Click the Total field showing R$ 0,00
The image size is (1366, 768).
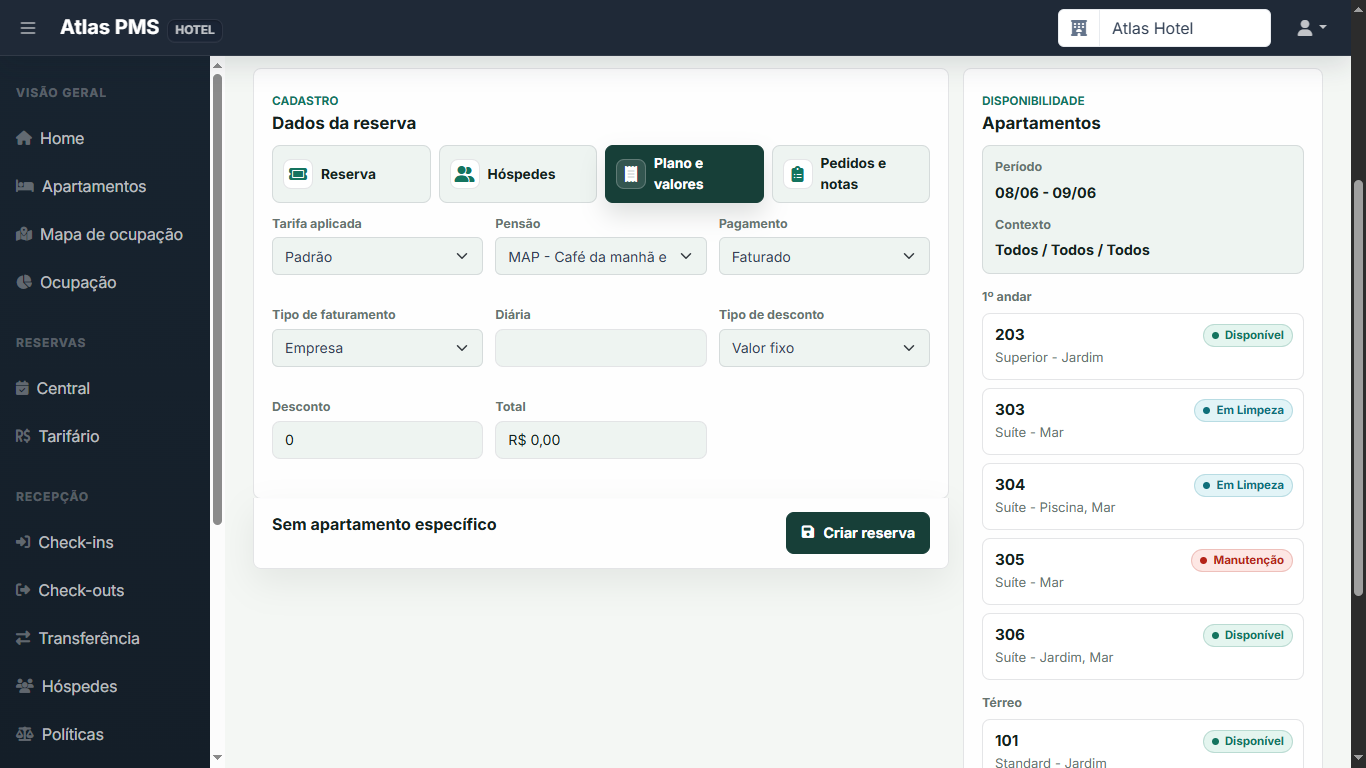(601, 440)
